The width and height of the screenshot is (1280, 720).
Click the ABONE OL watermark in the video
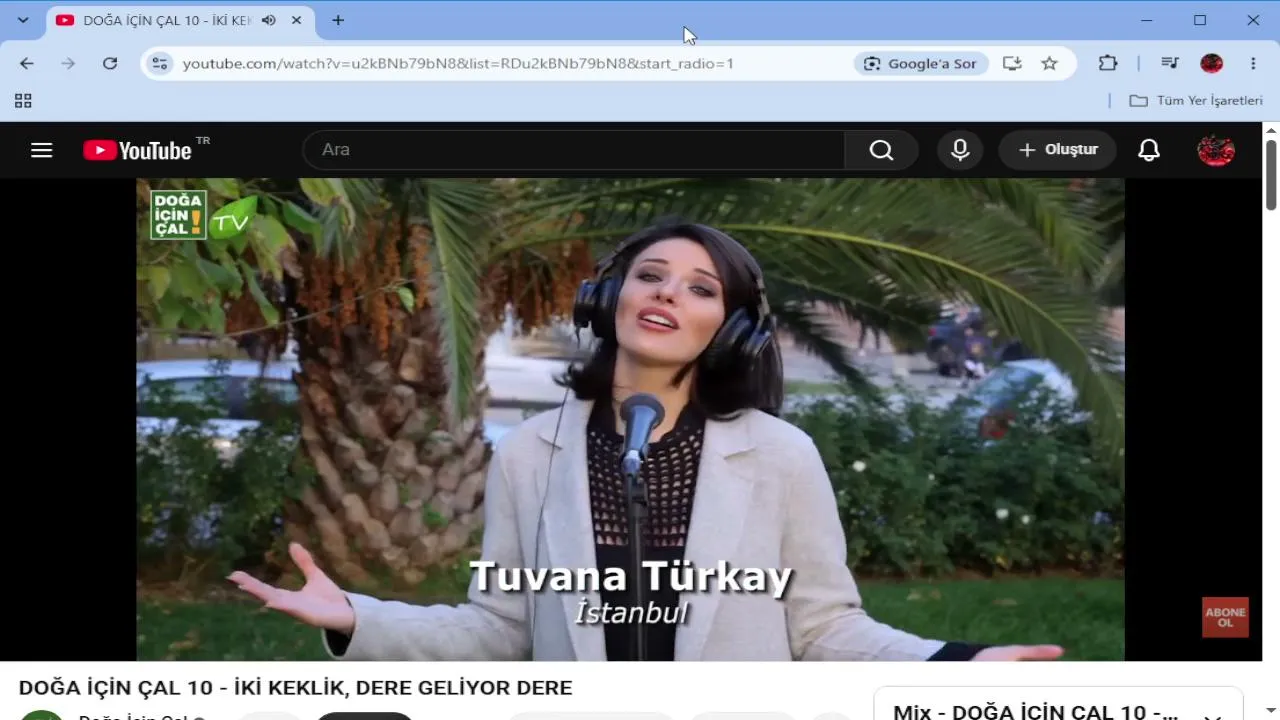click(1225, 617)
